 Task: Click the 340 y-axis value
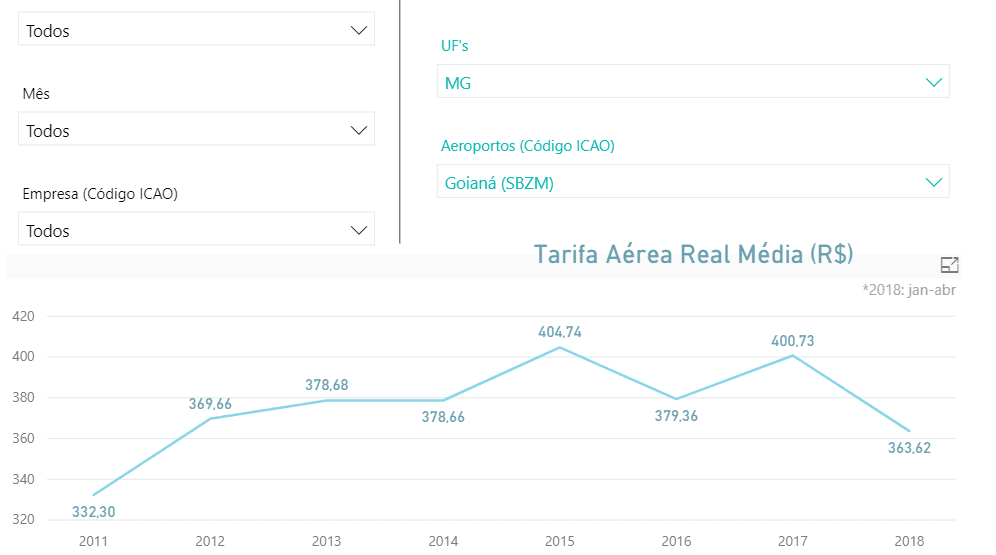pyautogui.click(x=24, y=479)
